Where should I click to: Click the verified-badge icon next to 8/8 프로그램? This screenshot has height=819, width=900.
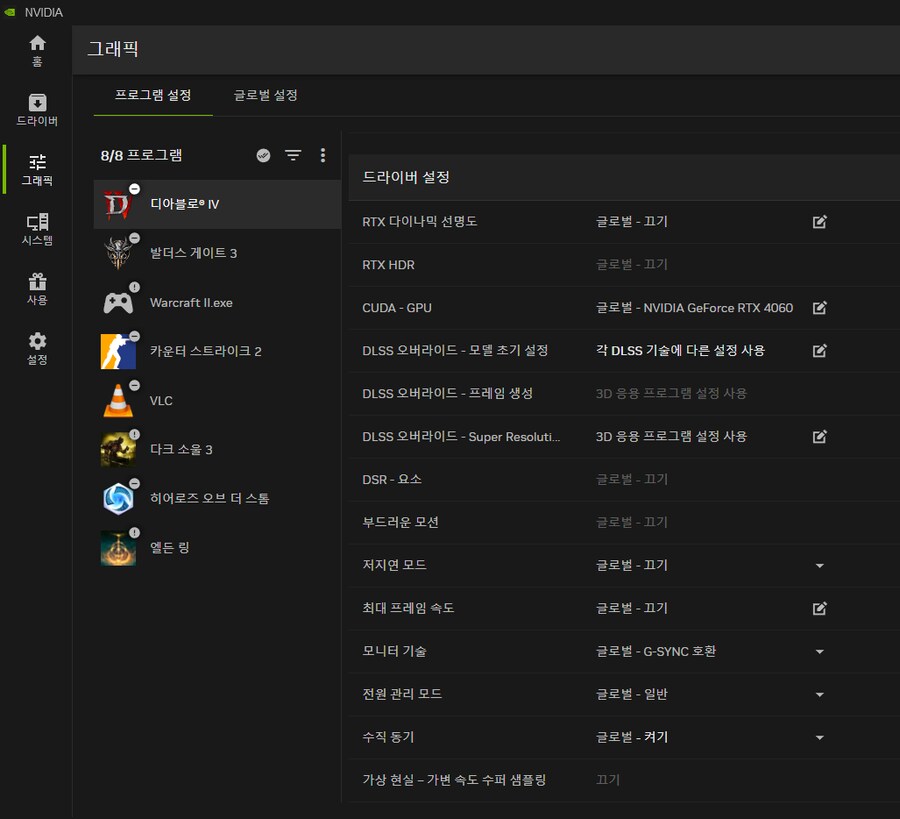(x=262, y=155)
